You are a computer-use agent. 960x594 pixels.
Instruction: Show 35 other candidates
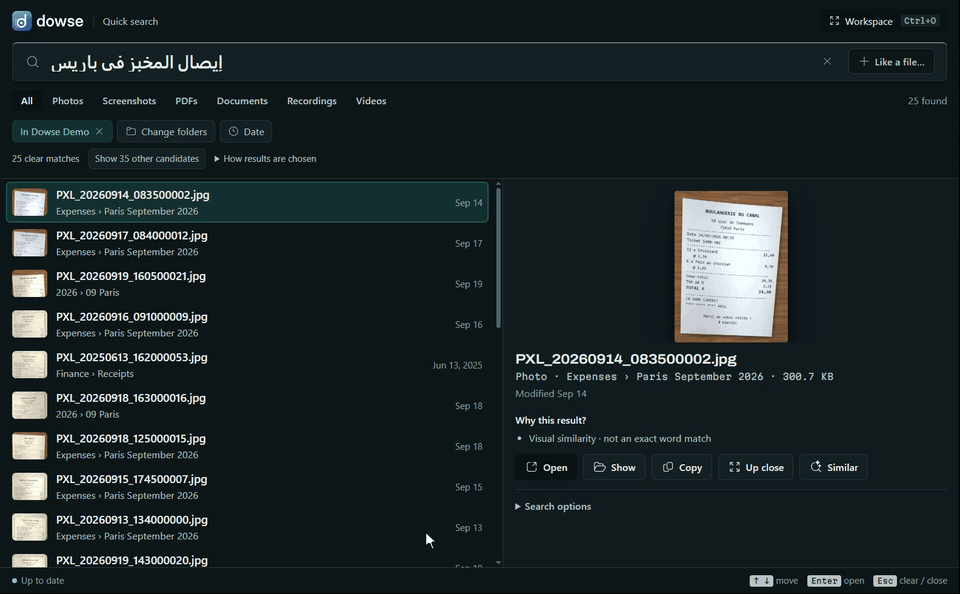(147, 159)
